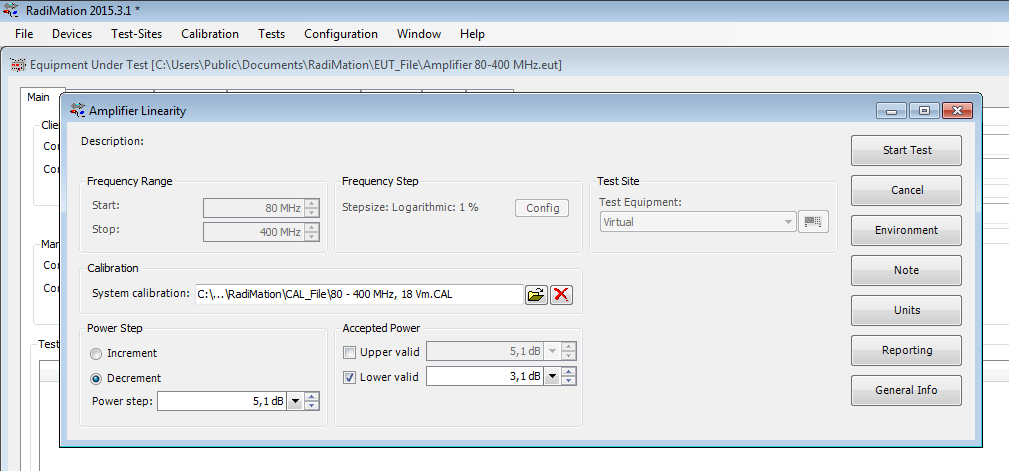Open the Reporting button

pos(907,351)
